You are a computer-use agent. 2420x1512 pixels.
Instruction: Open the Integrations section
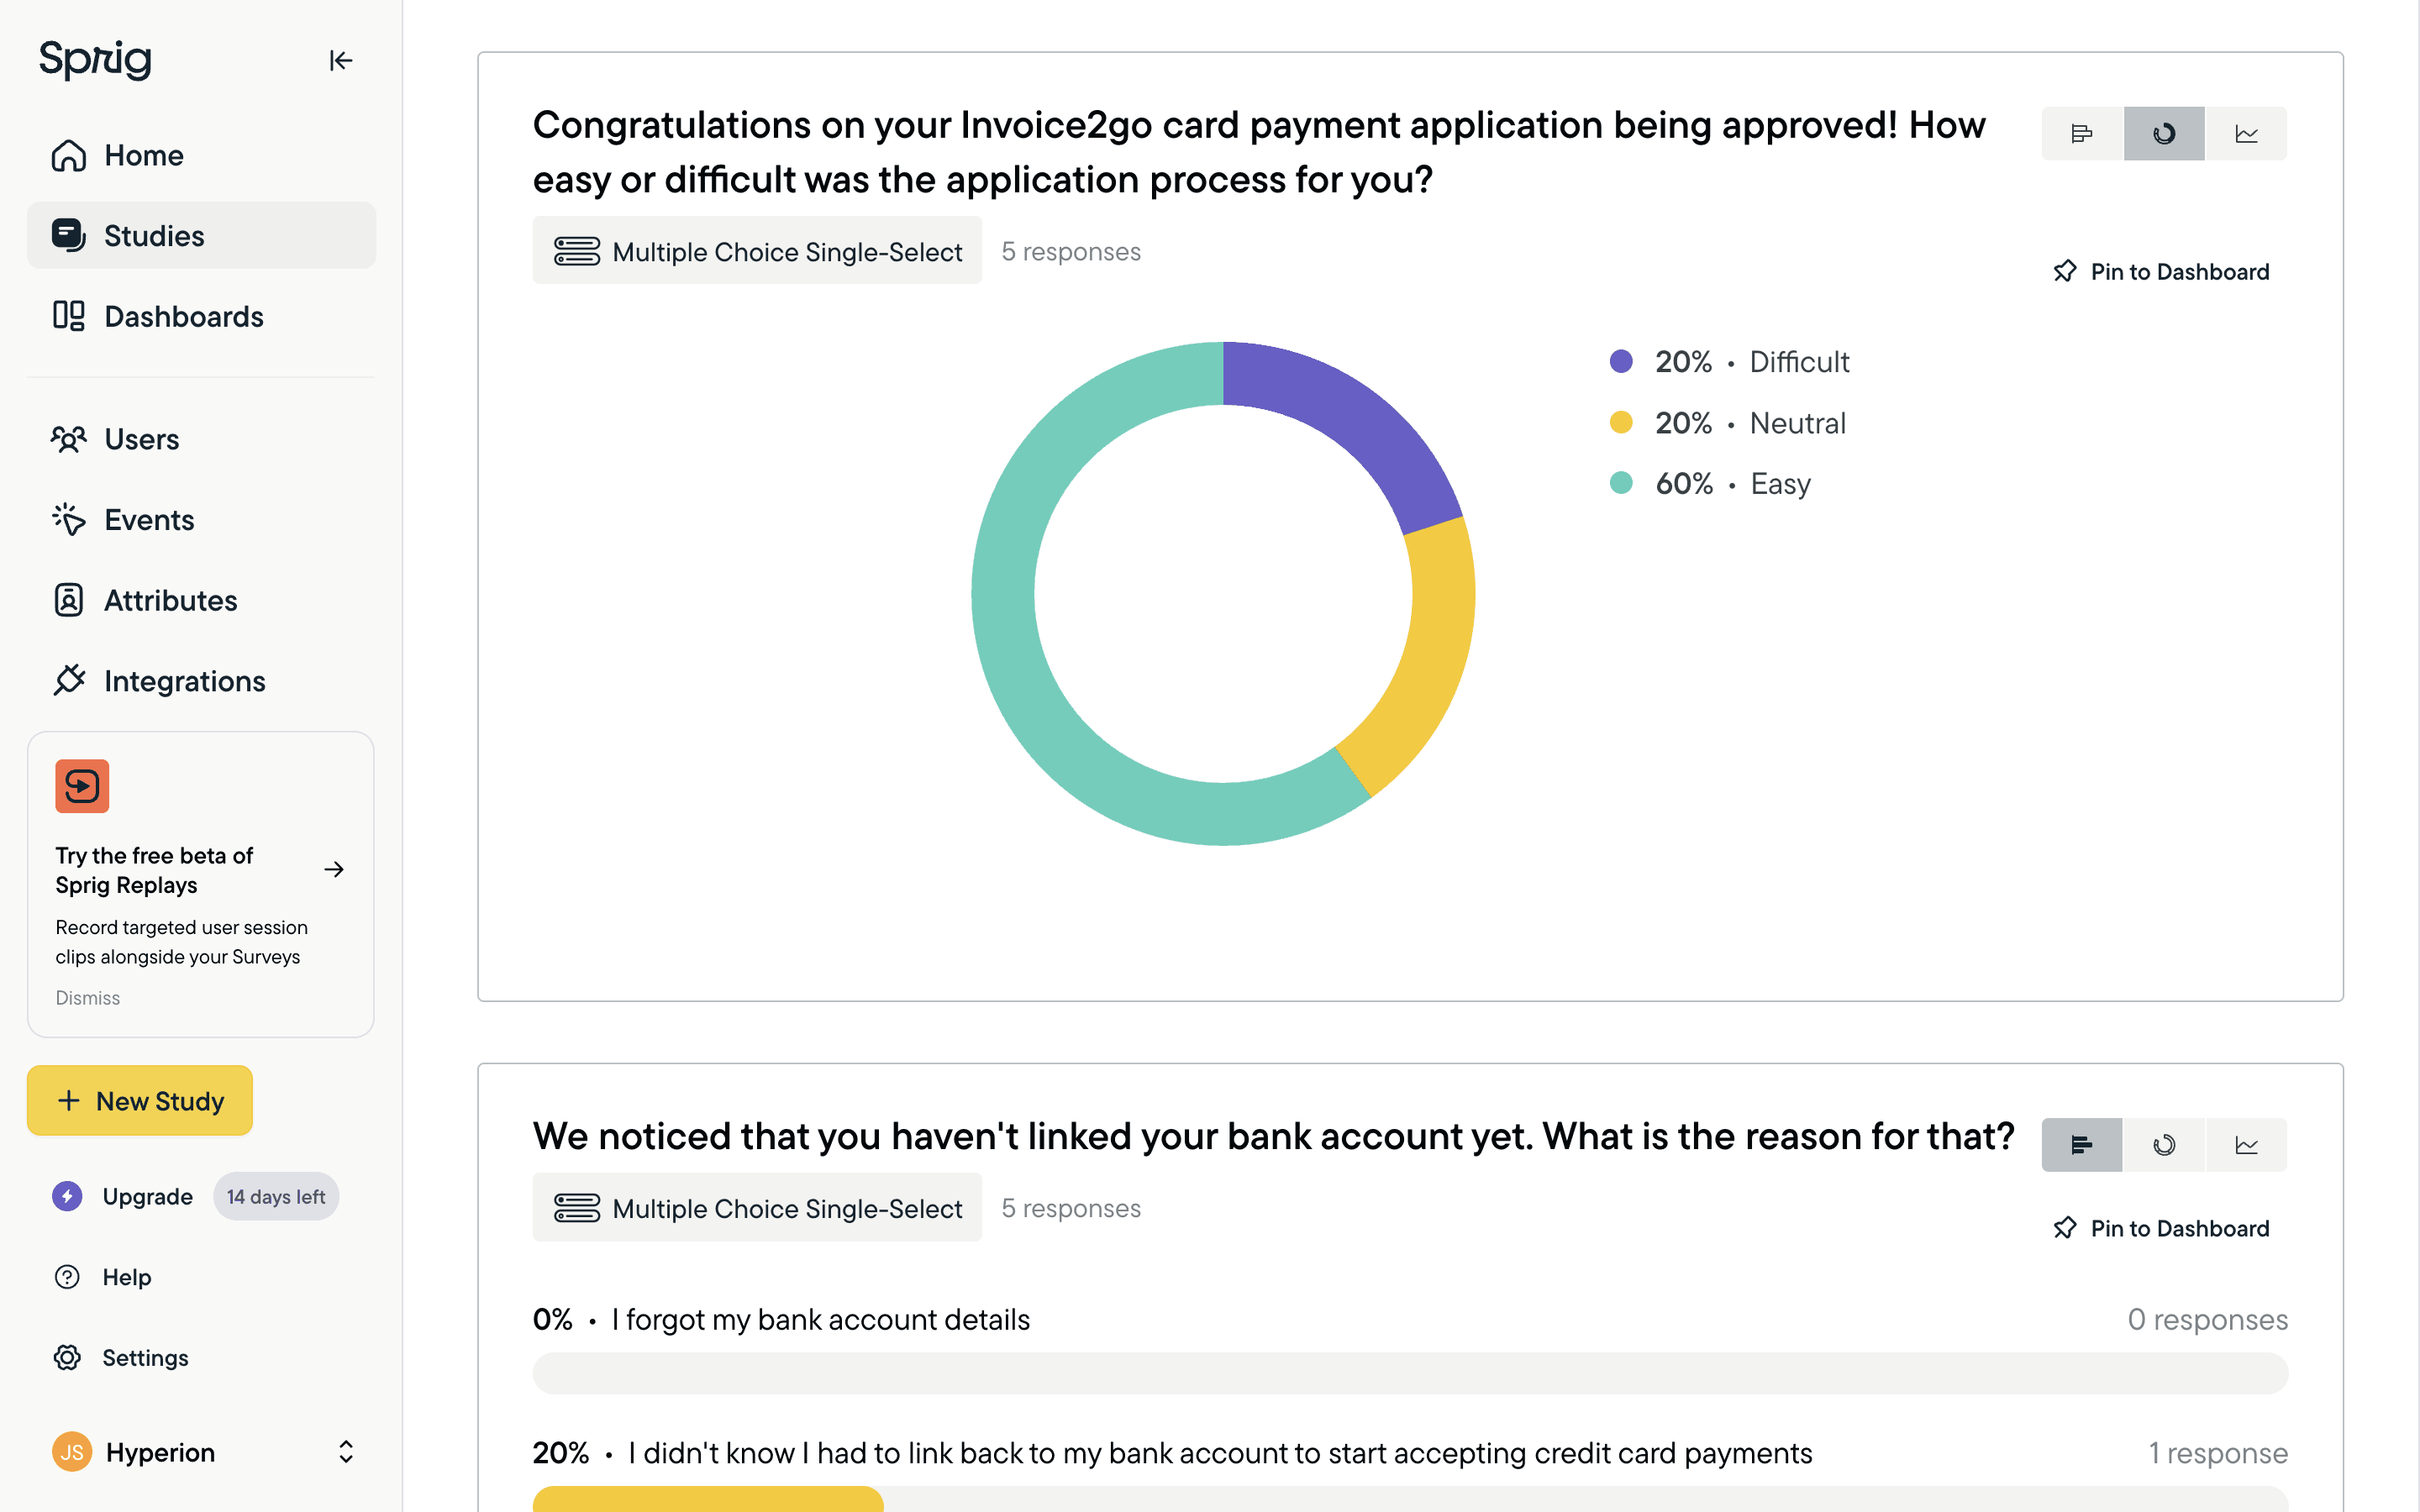[184, 681]
